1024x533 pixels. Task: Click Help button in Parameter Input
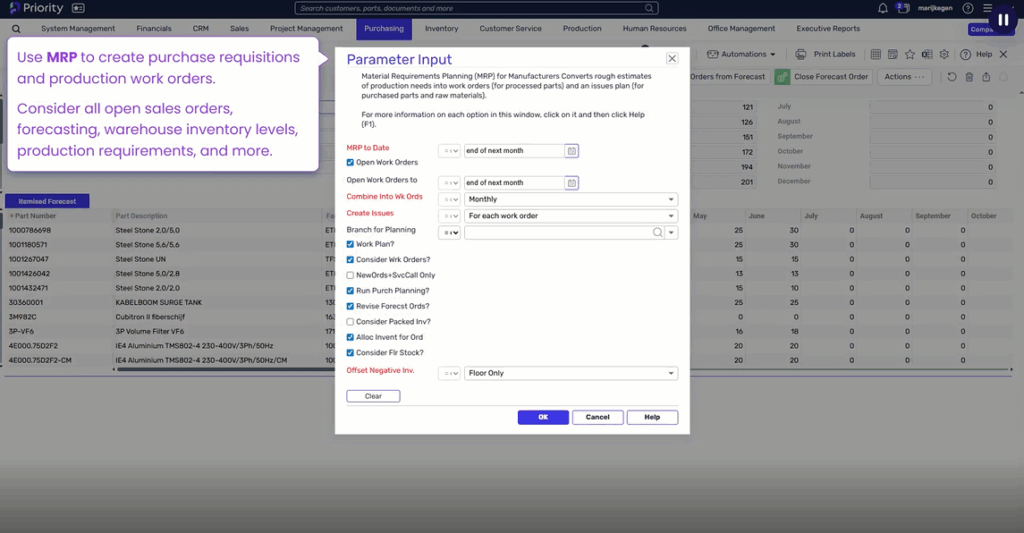pos(652,417)
